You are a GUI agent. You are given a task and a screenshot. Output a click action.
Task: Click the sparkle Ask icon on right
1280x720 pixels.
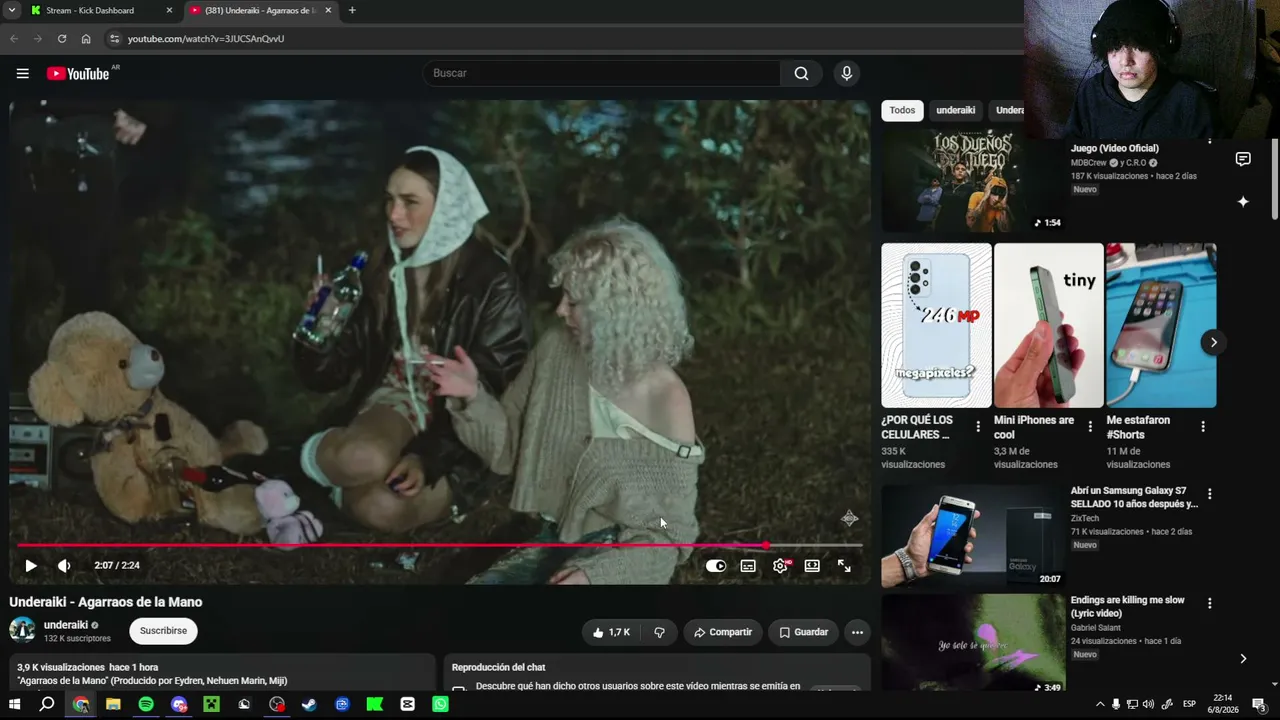coord(1243,201)
